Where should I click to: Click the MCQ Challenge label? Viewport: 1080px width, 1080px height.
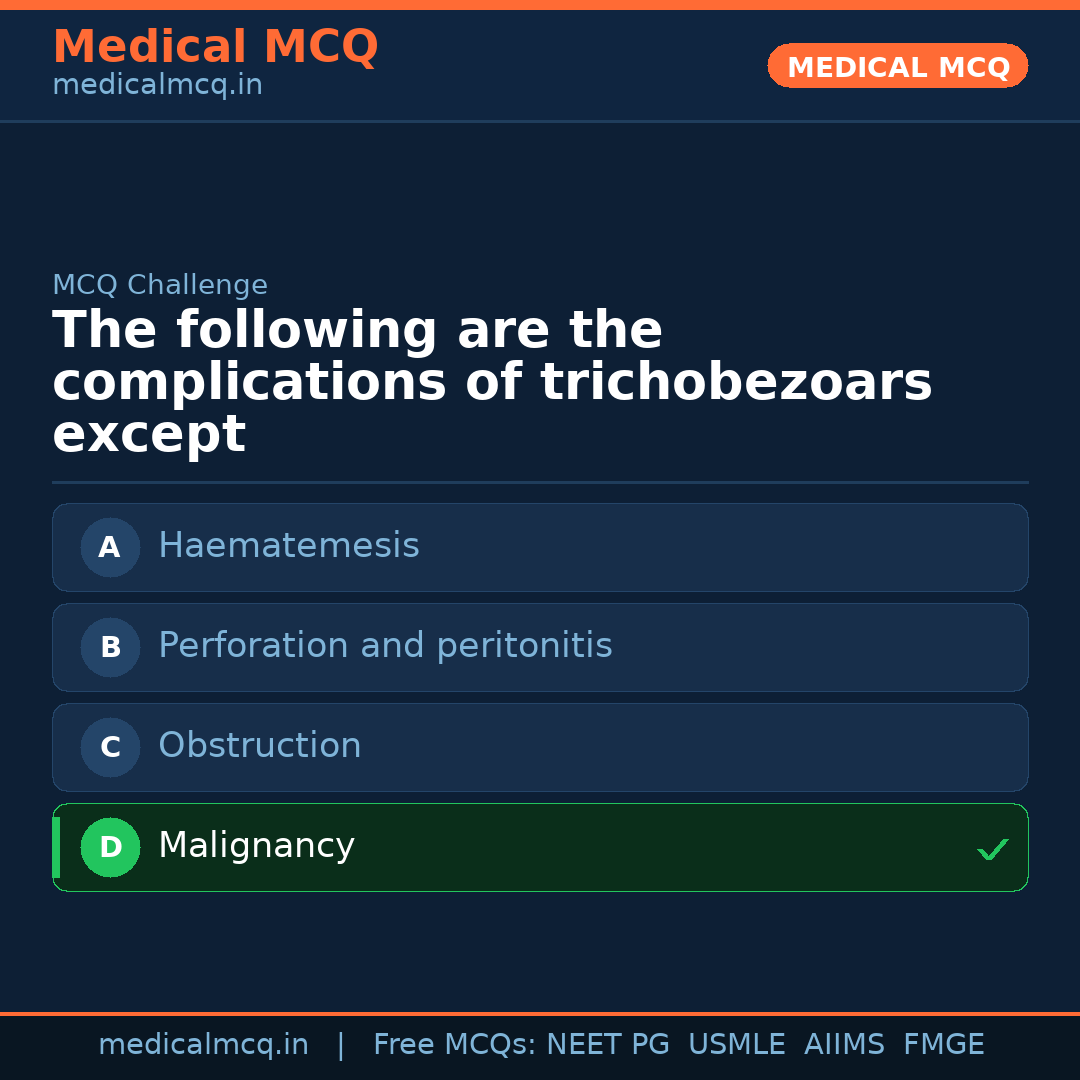pyautogui.click(x=160, y=285)
